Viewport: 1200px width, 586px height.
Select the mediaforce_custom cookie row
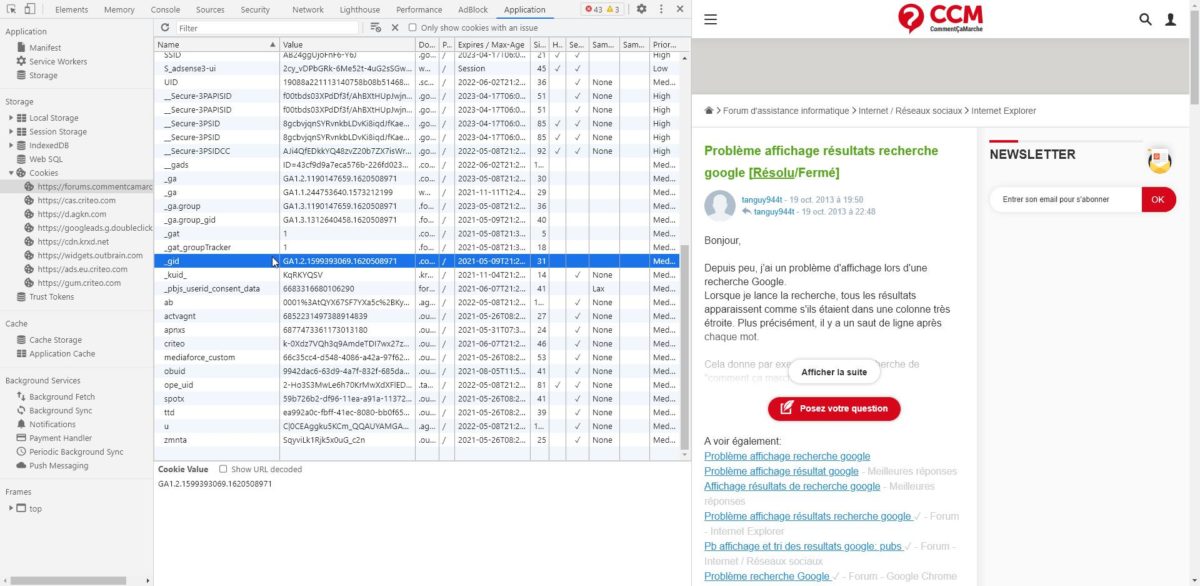[x=417, y=357]
